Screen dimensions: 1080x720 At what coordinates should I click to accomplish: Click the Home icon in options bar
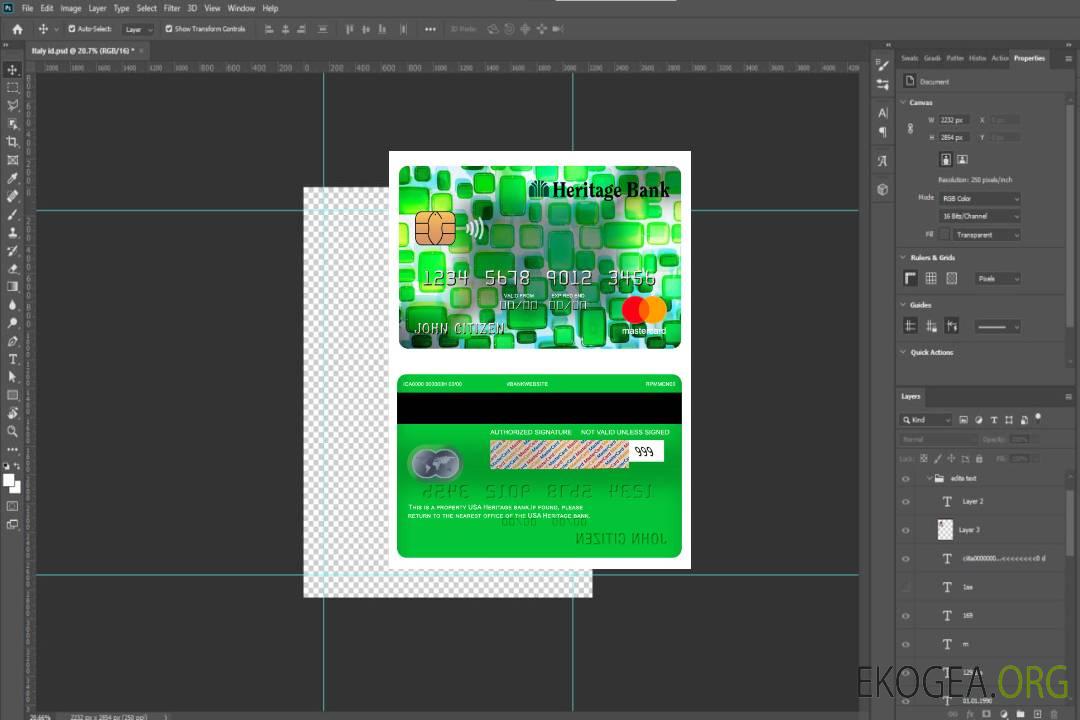coord(17,29)
